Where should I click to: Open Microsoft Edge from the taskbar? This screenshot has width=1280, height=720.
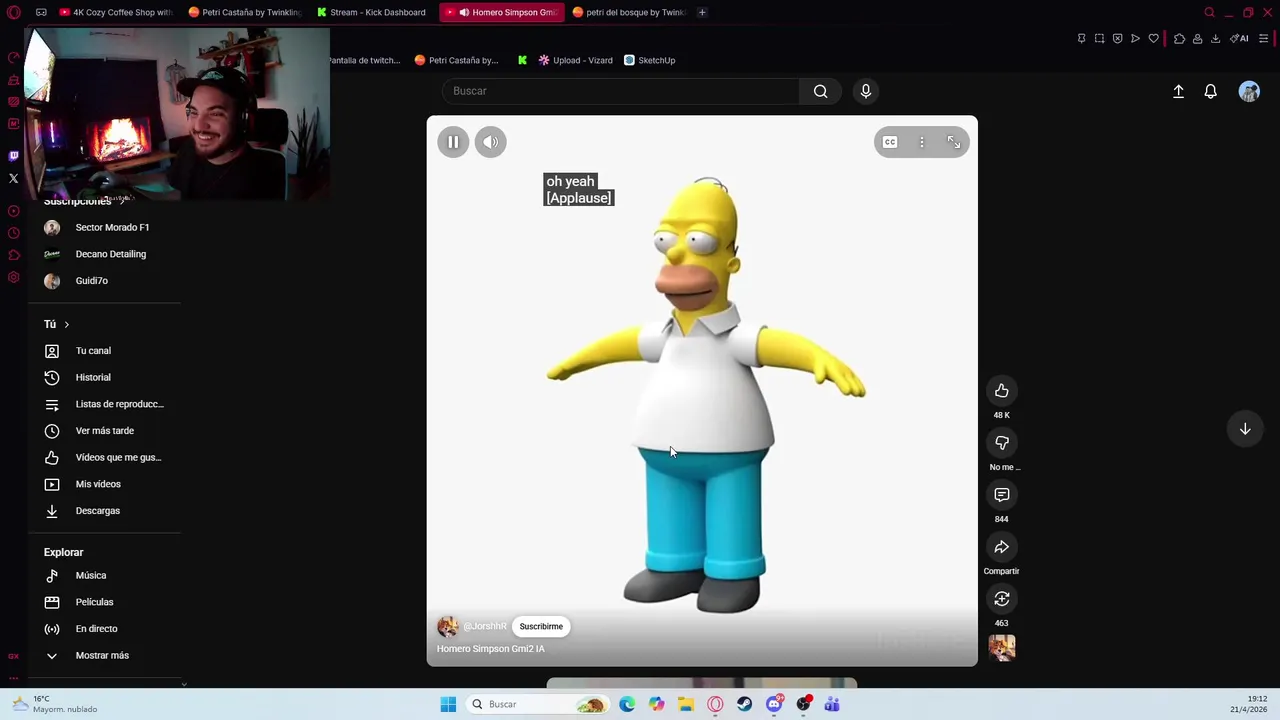point(627,704)
